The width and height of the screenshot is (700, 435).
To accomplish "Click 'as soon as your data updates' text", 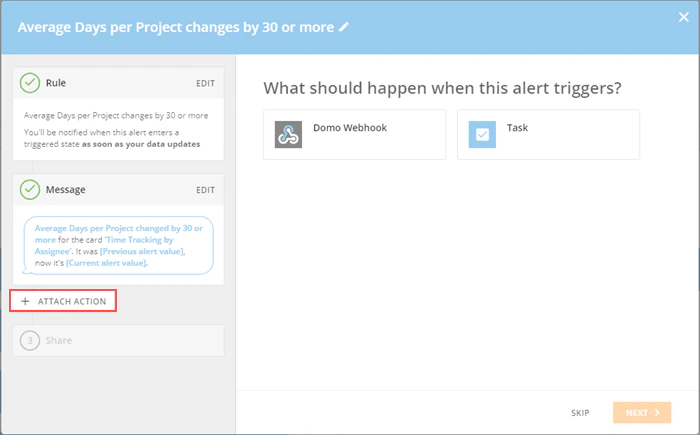I will click(x=141, y=144).
